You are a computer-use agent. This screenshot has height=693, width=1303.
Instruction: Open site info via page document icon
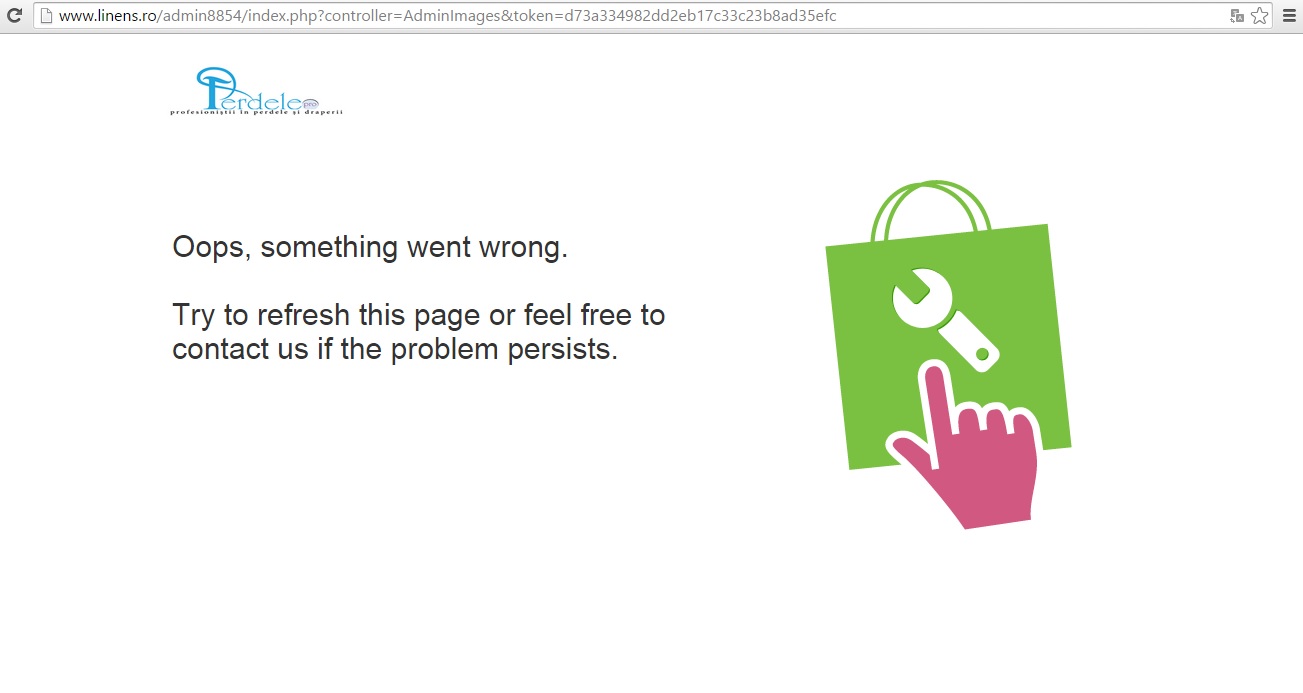click(45, 16)
